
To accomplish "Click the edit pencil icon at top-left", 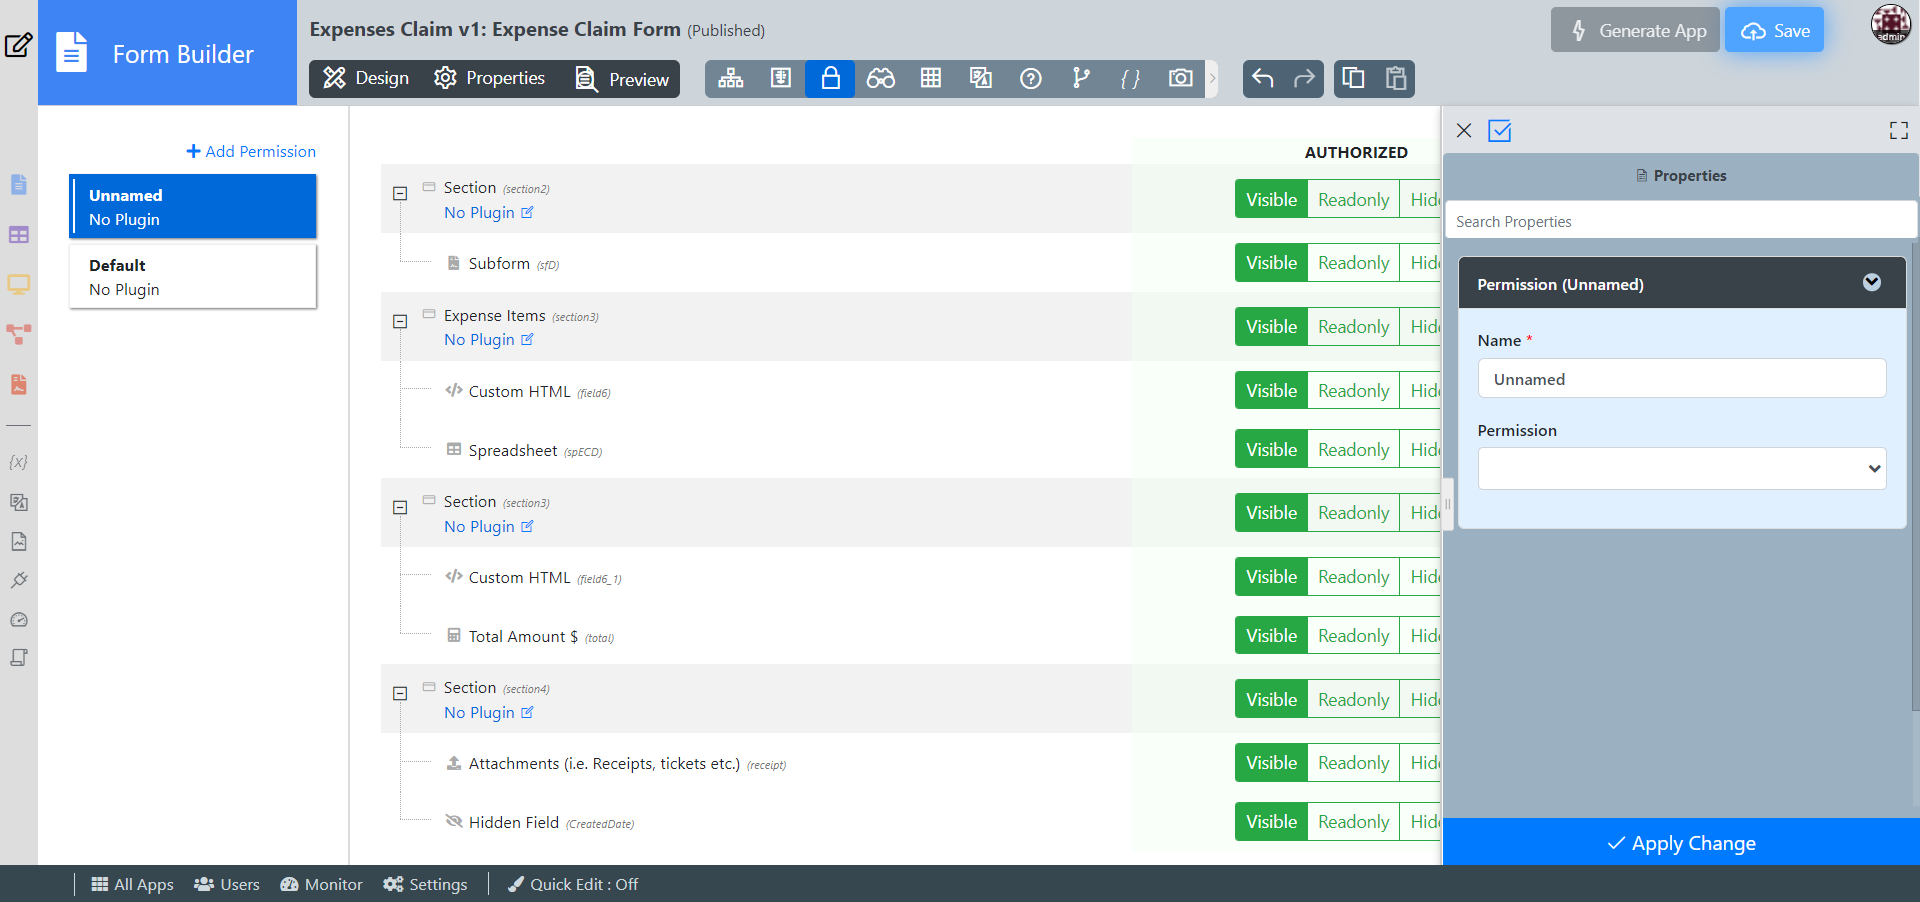I will click(x=19, y=45).
